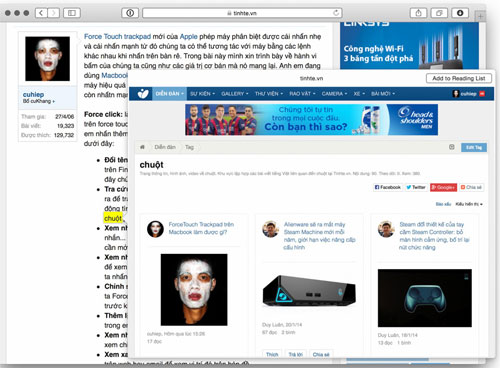This screenshot has width=500, height=368.
Task: Expand the BÀI MỚI menu
Action: (x=383, y=94)
